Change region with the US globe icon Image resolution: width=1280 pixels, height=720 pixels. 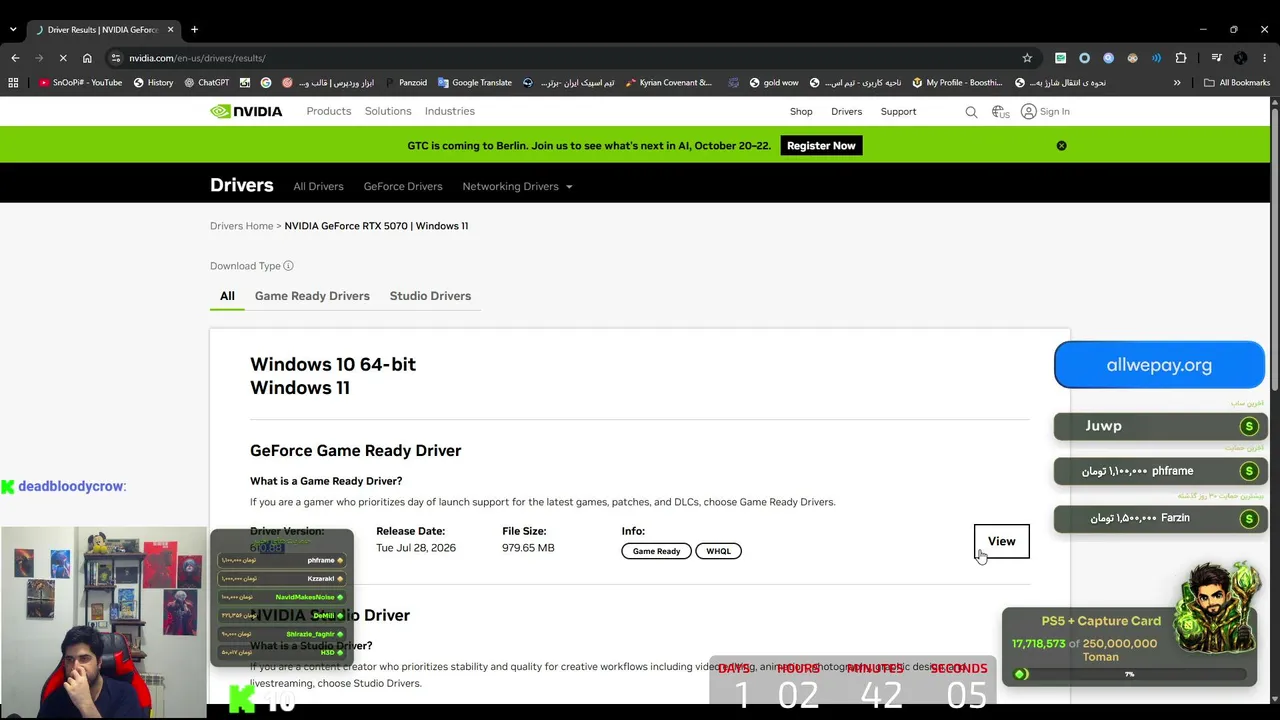point(1000,112)
